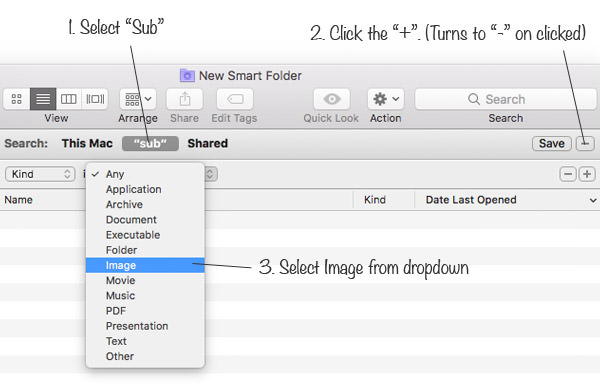This screenshot has height=384, width=600.
Task: Choose Music from the dropdown
Action: [145, 296]
